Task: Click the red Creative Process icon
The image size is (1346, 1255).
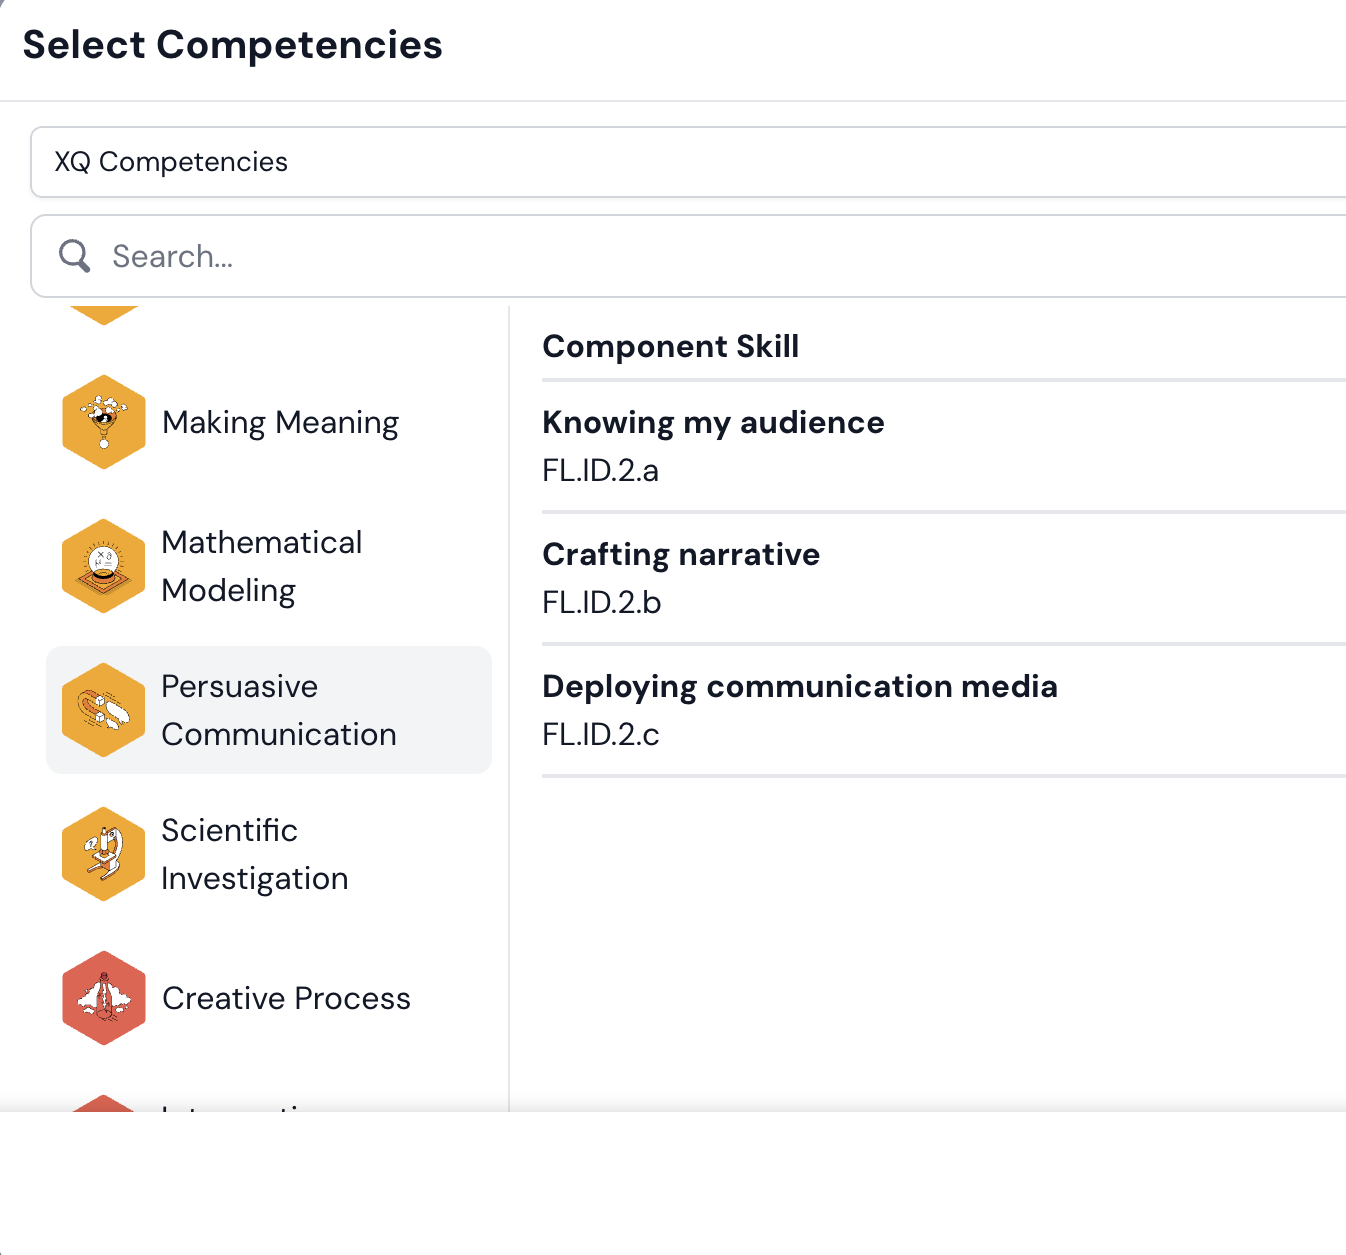Action: [x=103, y=998]
